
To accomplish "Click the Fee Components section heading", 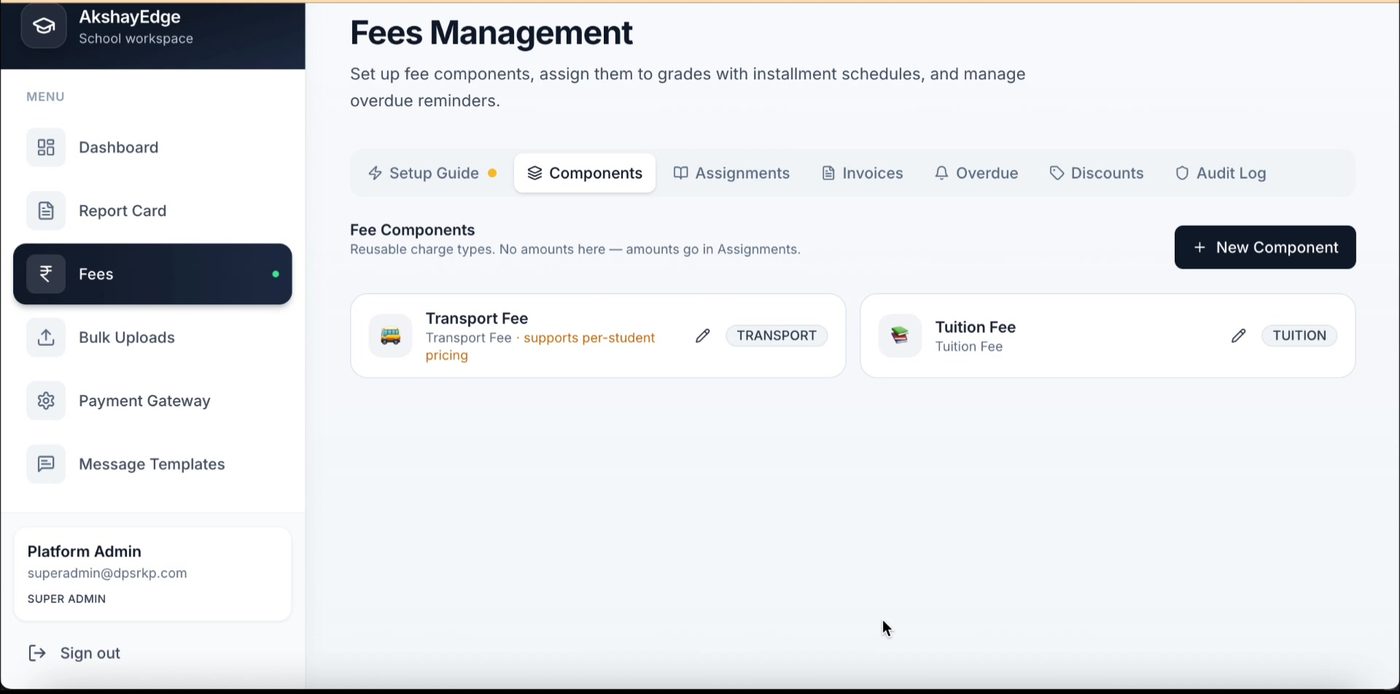I will [412, 230].
